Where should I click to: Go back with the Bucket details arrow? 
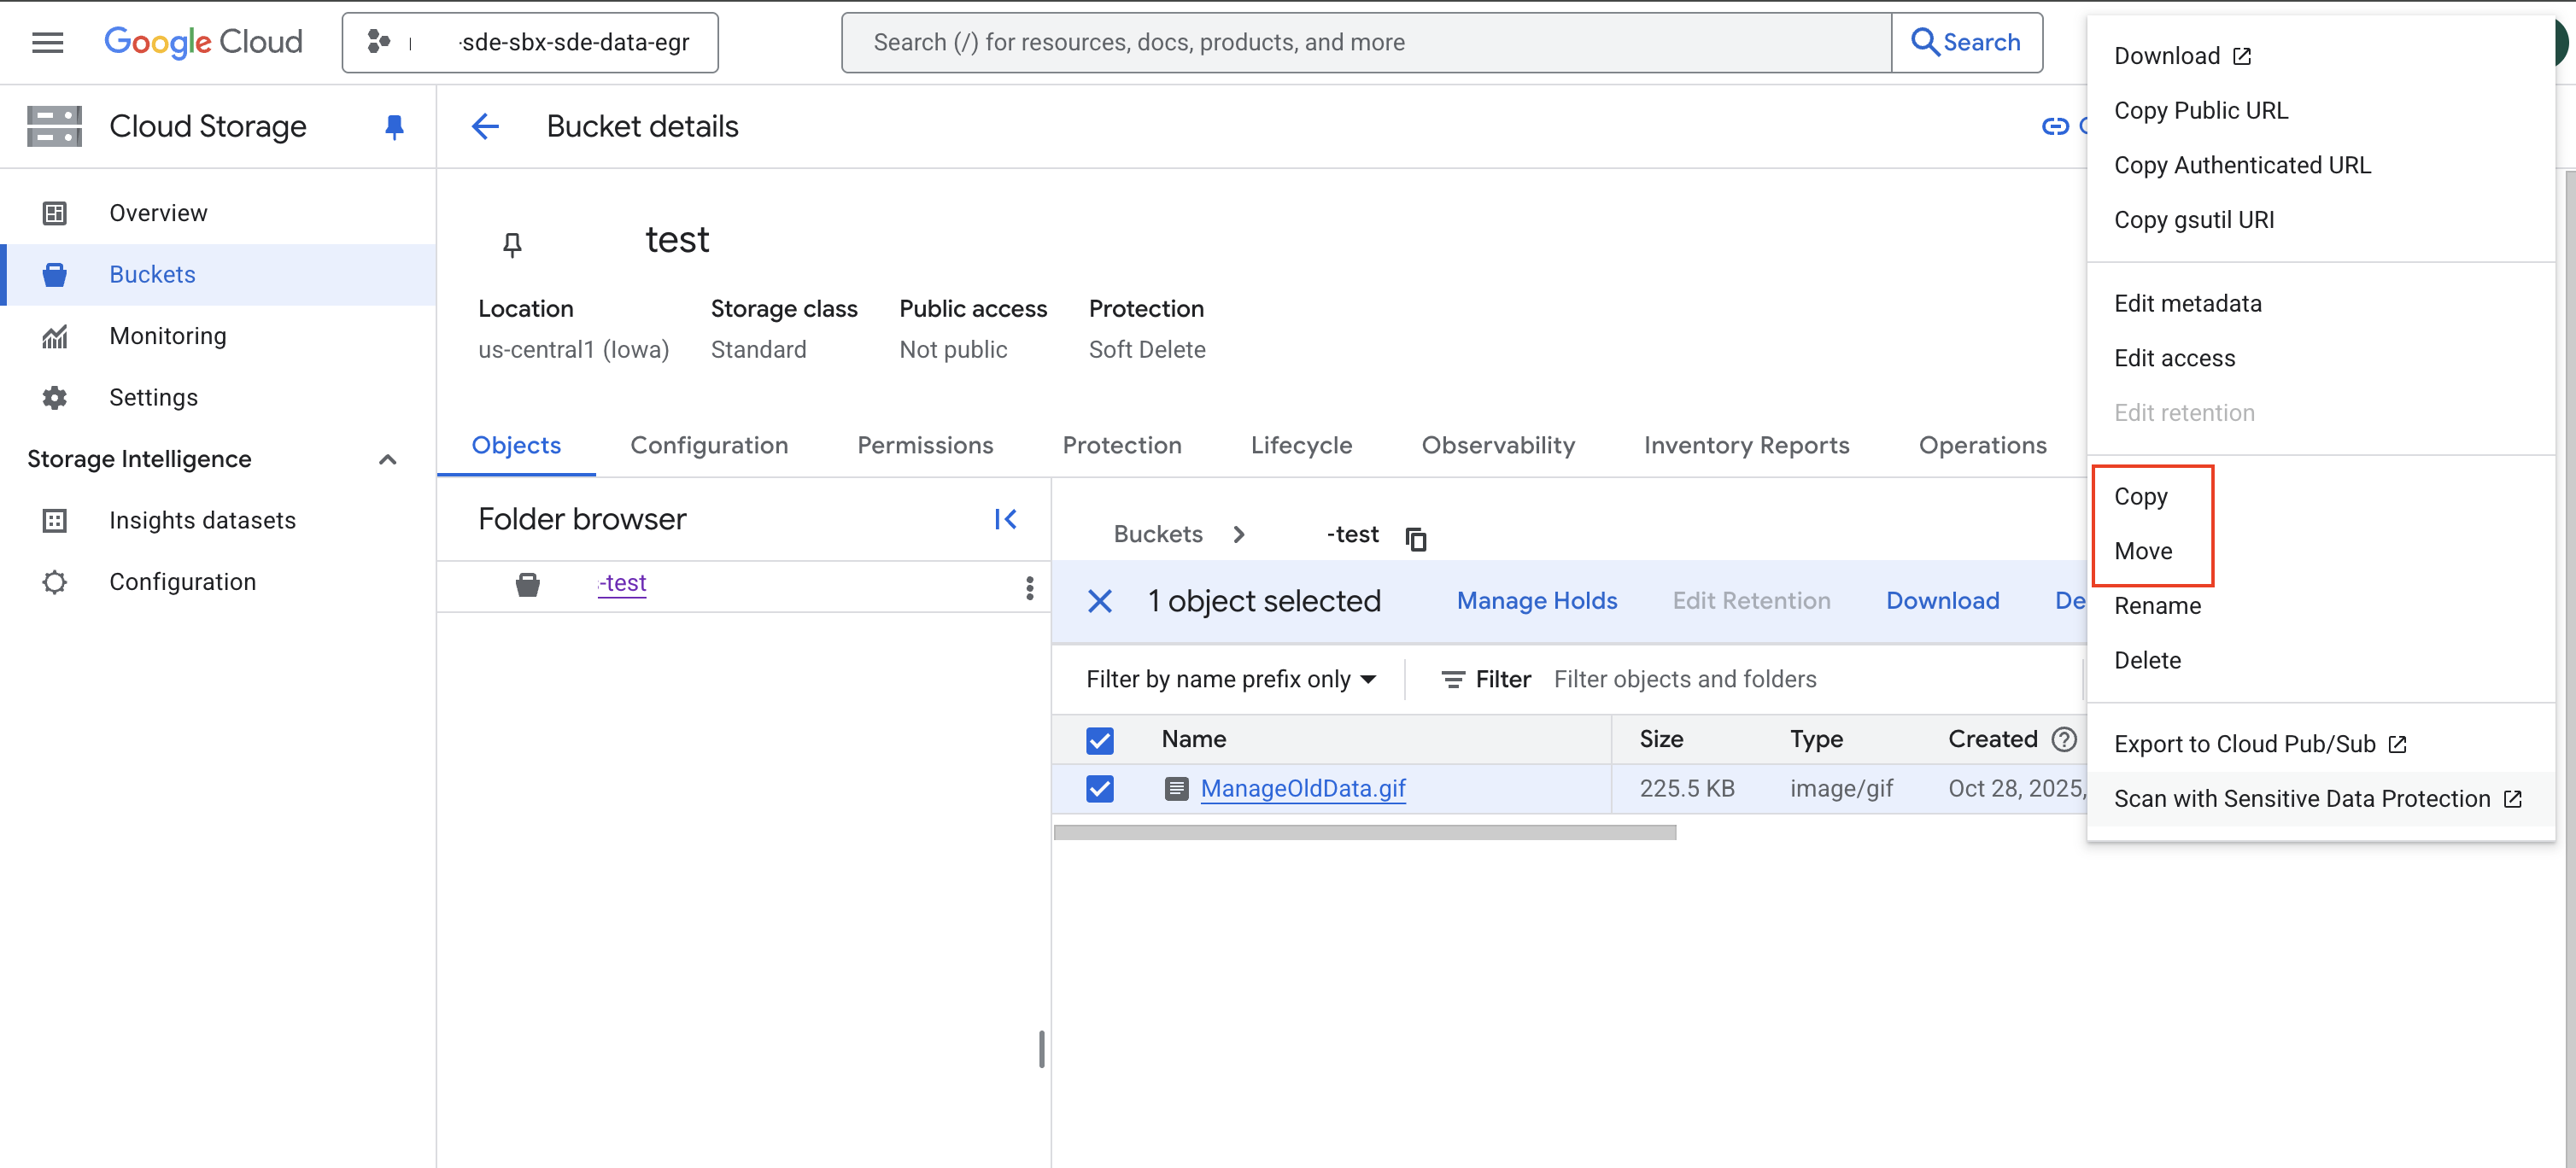pyautogui.click(x=485, y=126)
